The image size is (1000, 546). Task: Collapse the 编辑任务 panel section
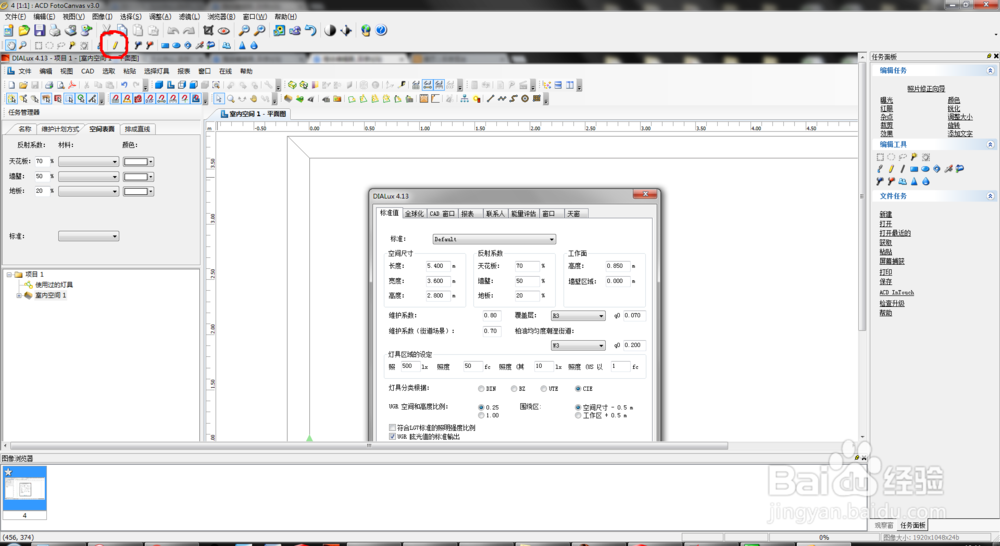point(990,71)
